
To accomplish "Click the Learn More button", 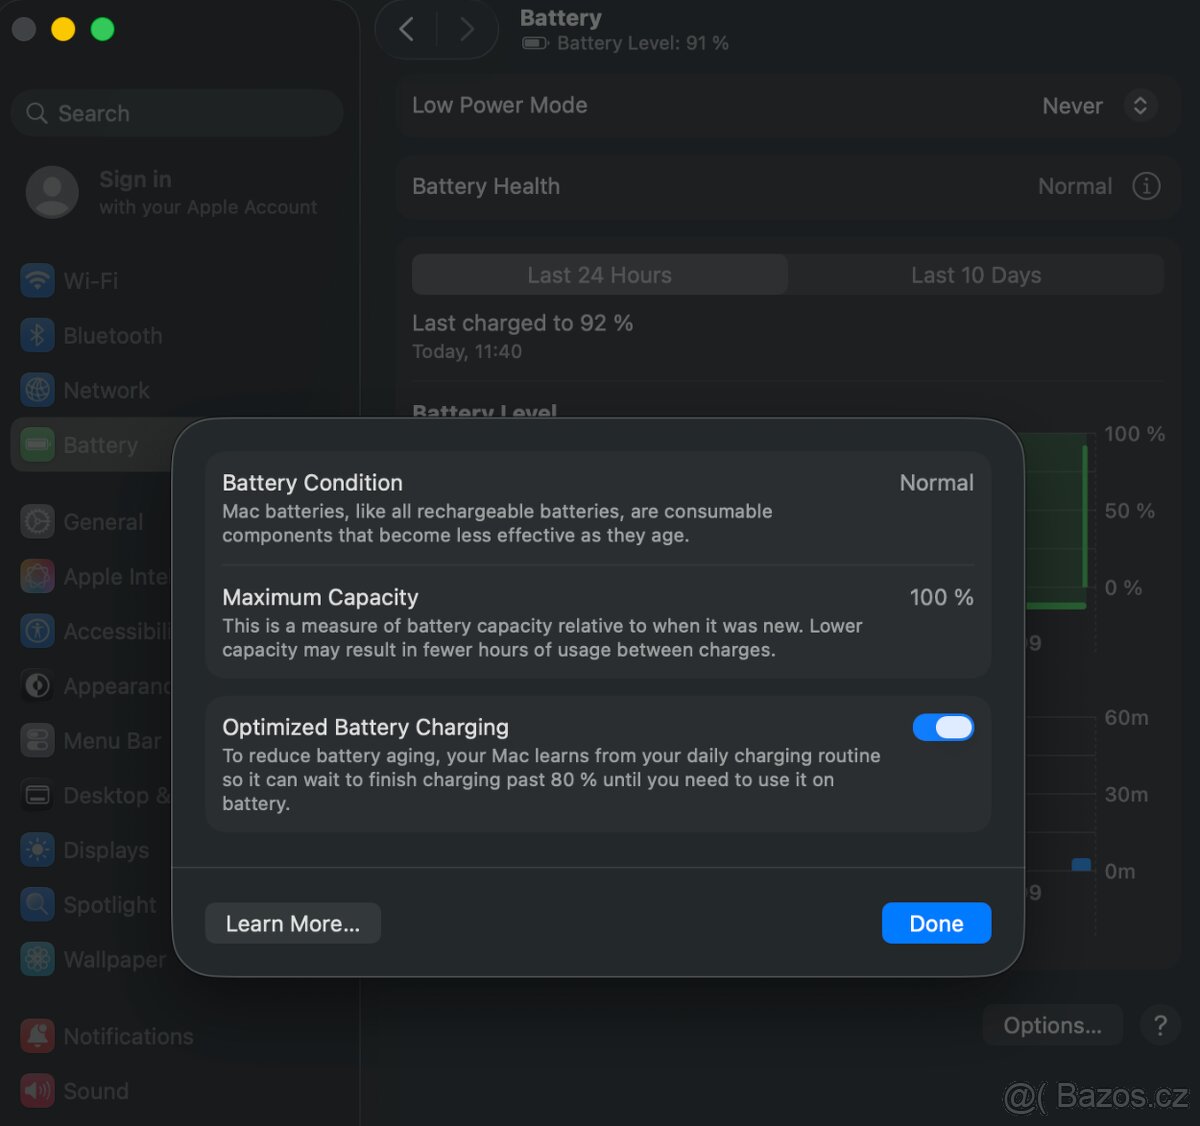I will coord(292,923).
